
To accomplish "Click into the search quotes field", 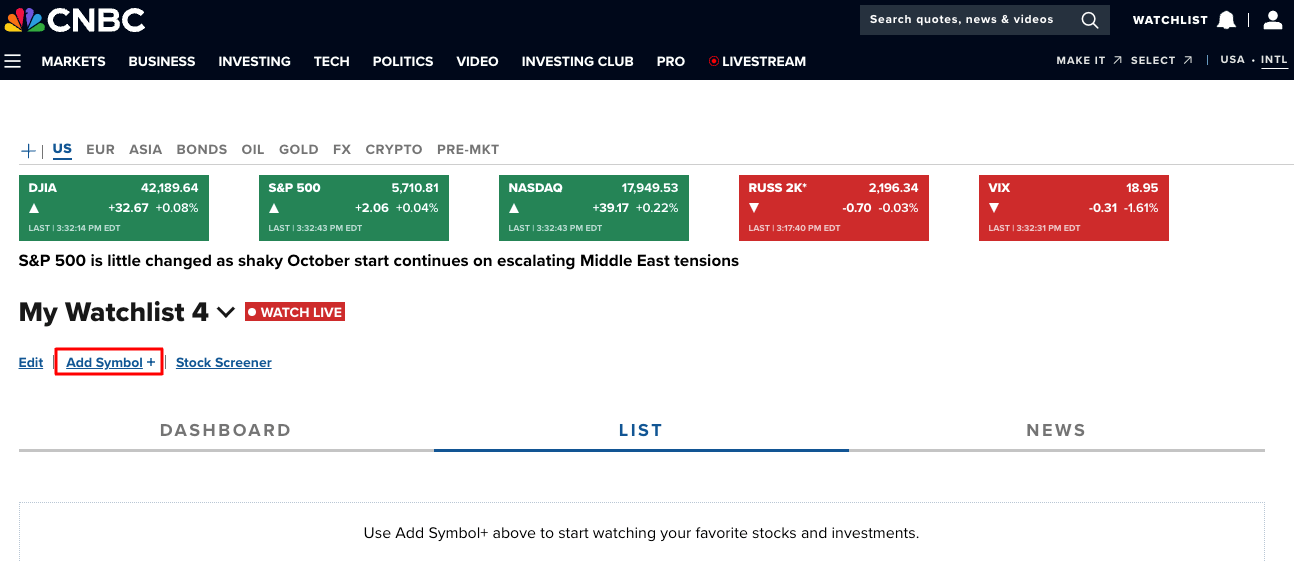I will pyautogui.click(x=961, y=20).
